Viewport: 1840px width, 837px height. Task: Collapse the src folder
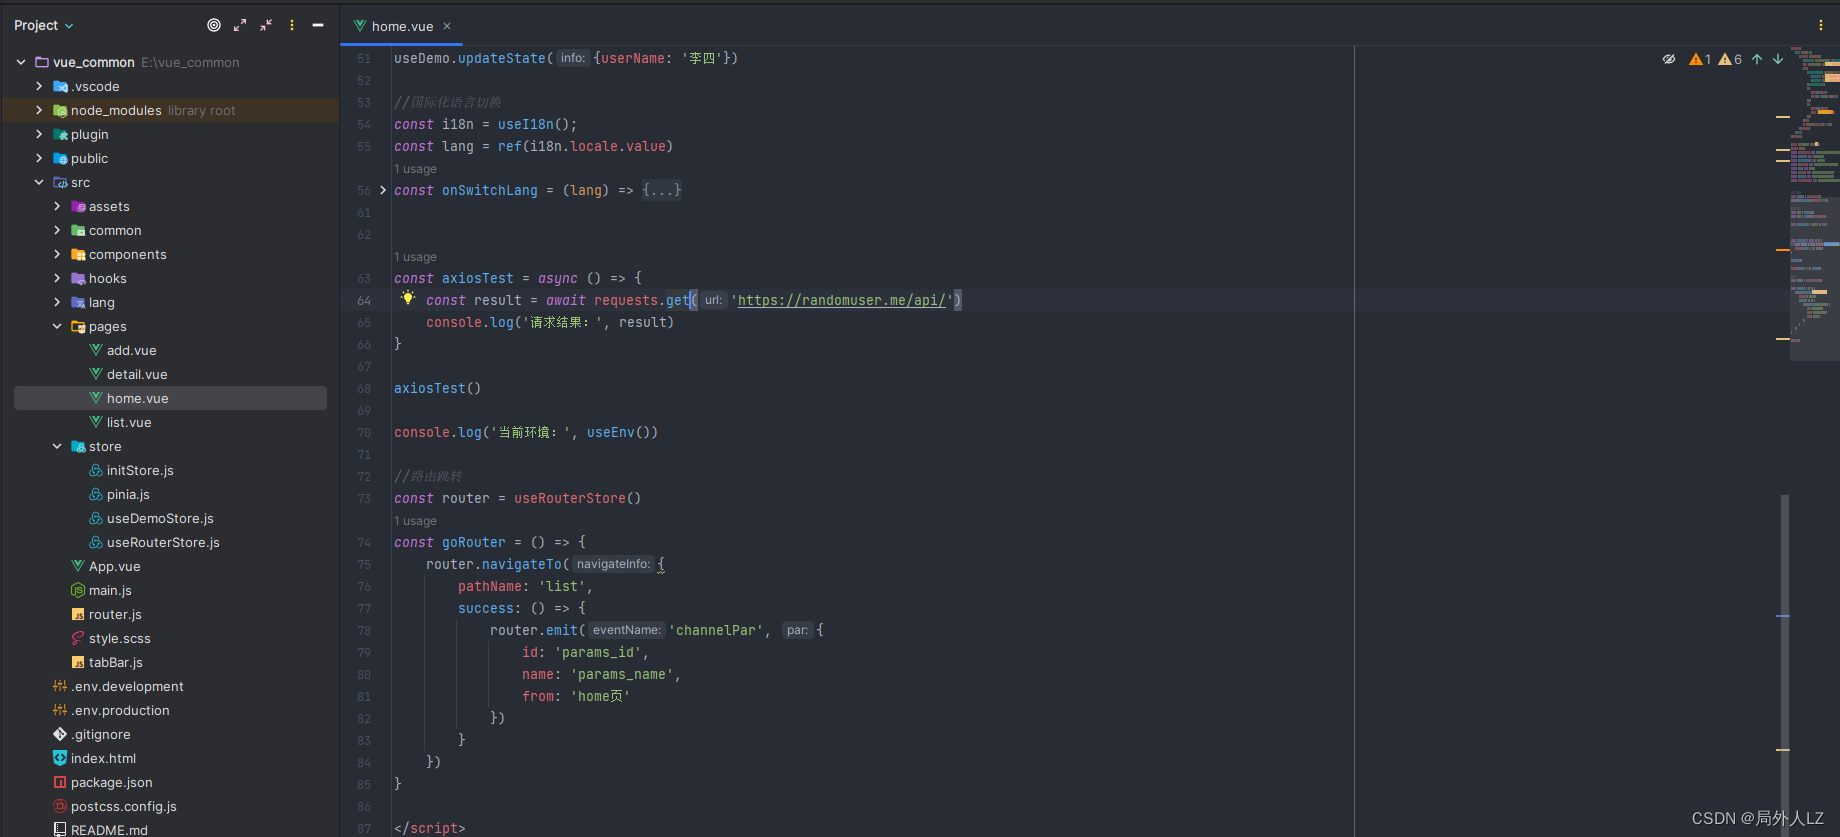point(39,182)
